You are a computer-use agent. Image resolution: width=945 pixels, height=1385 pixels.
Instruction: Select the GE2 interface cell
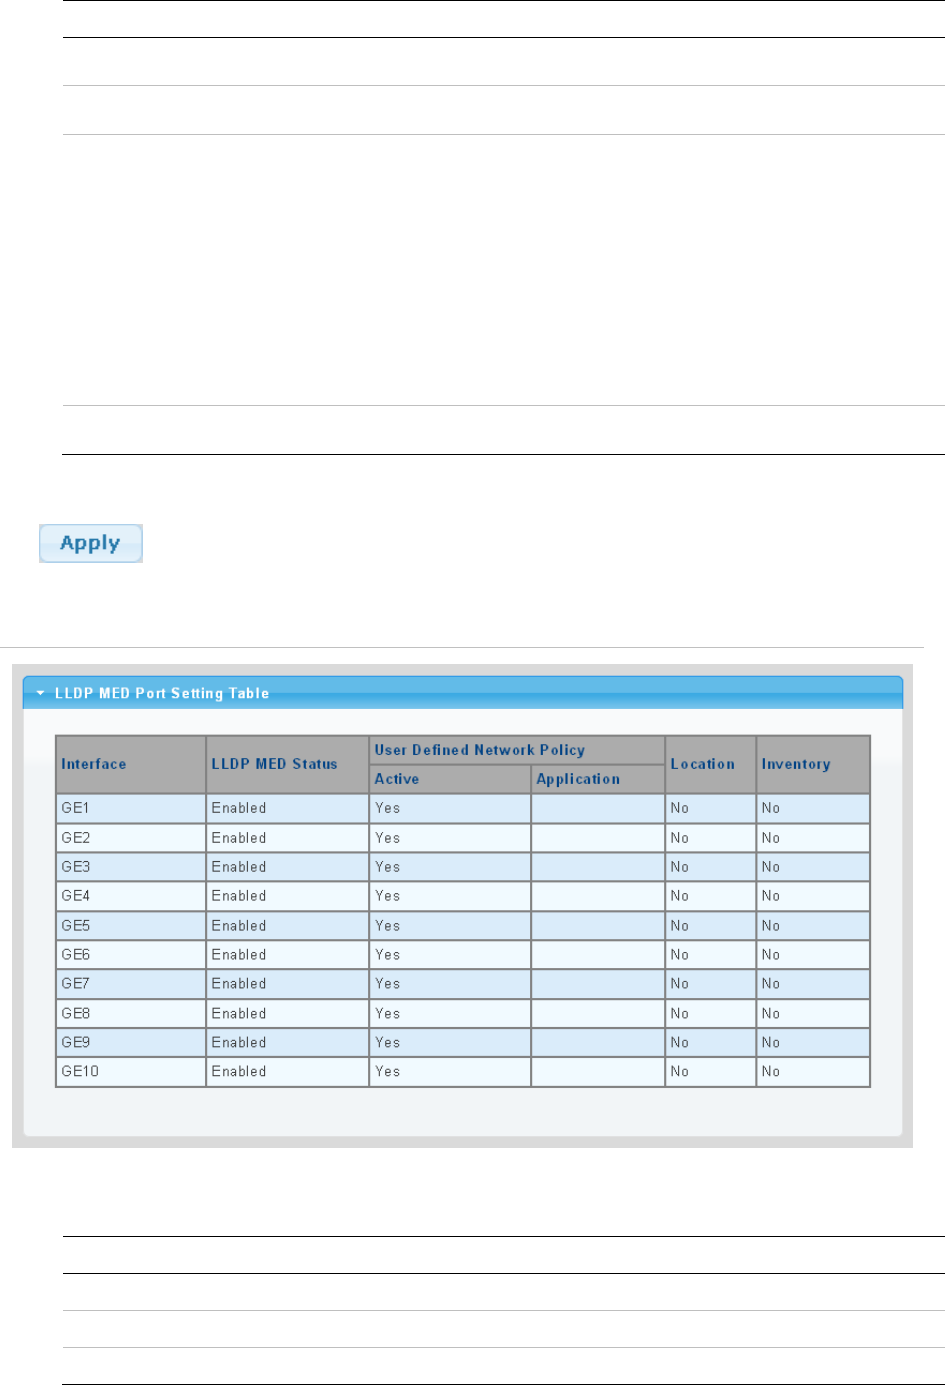[x=131, y=838]
